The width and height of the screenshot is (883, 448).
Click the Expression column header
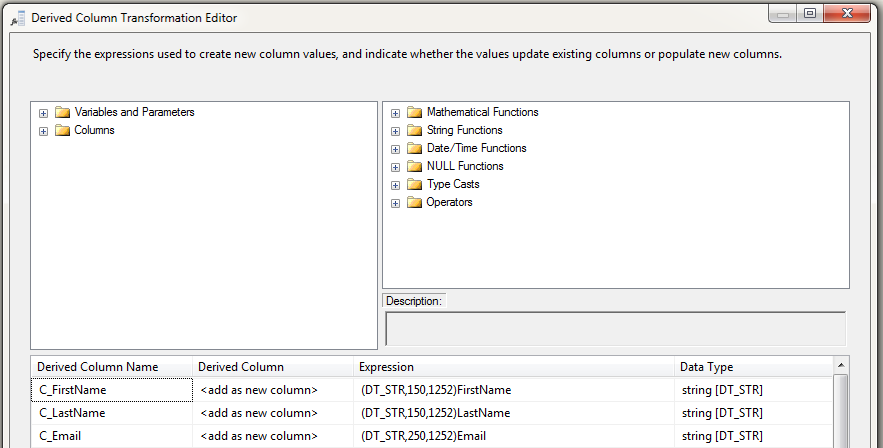pyautogui.click(x=514, y=367)
